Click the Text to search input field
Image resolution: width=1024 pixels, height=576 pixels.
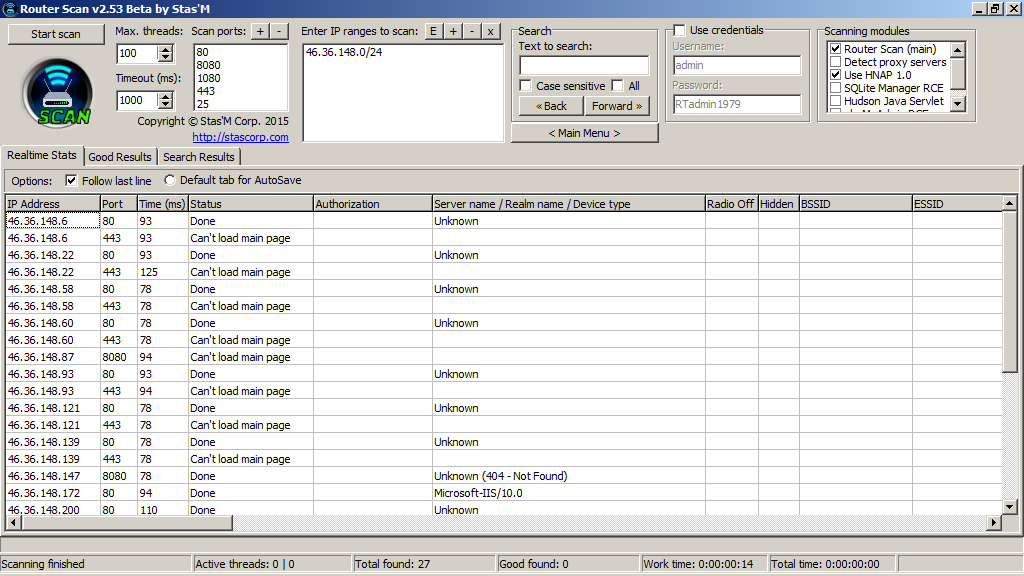tap(584, 65)
